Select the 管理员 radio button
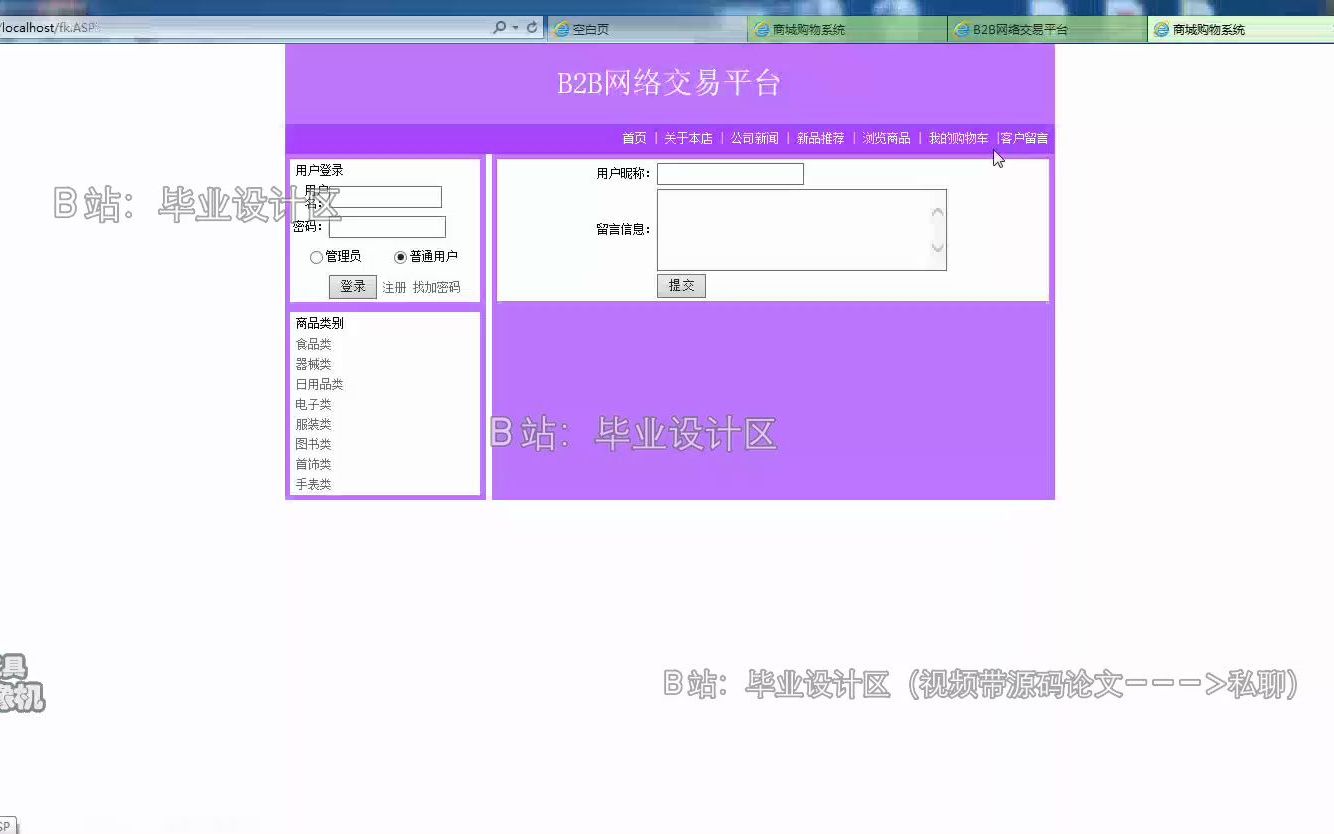 (316, 257)
